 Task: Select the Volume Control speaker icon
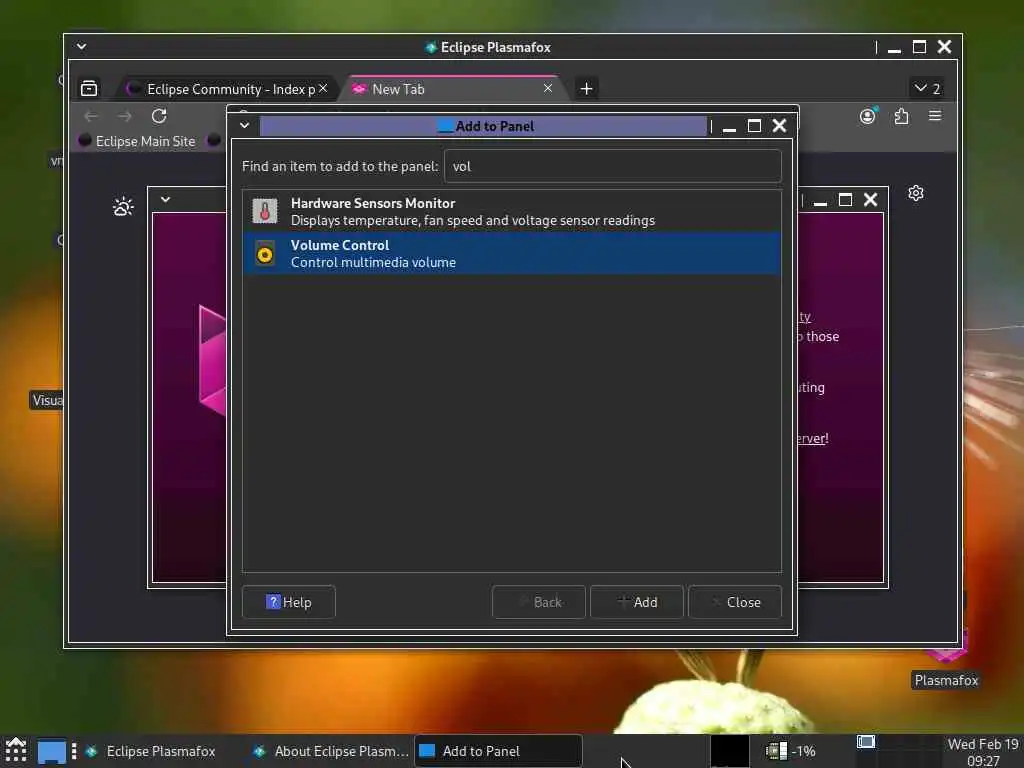[264, 254]
